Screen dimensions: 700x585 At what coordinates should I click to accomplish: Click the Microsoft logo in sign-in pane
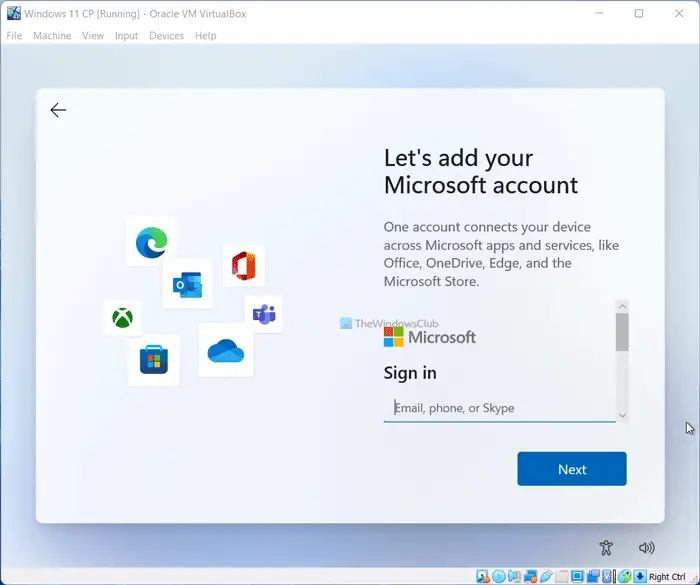click(430, 337)
